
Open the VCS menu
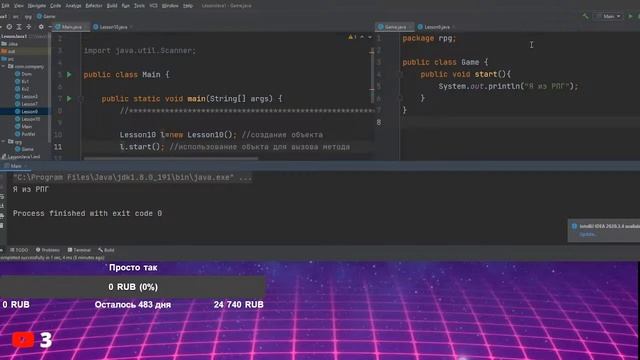[x=153, y=6]
